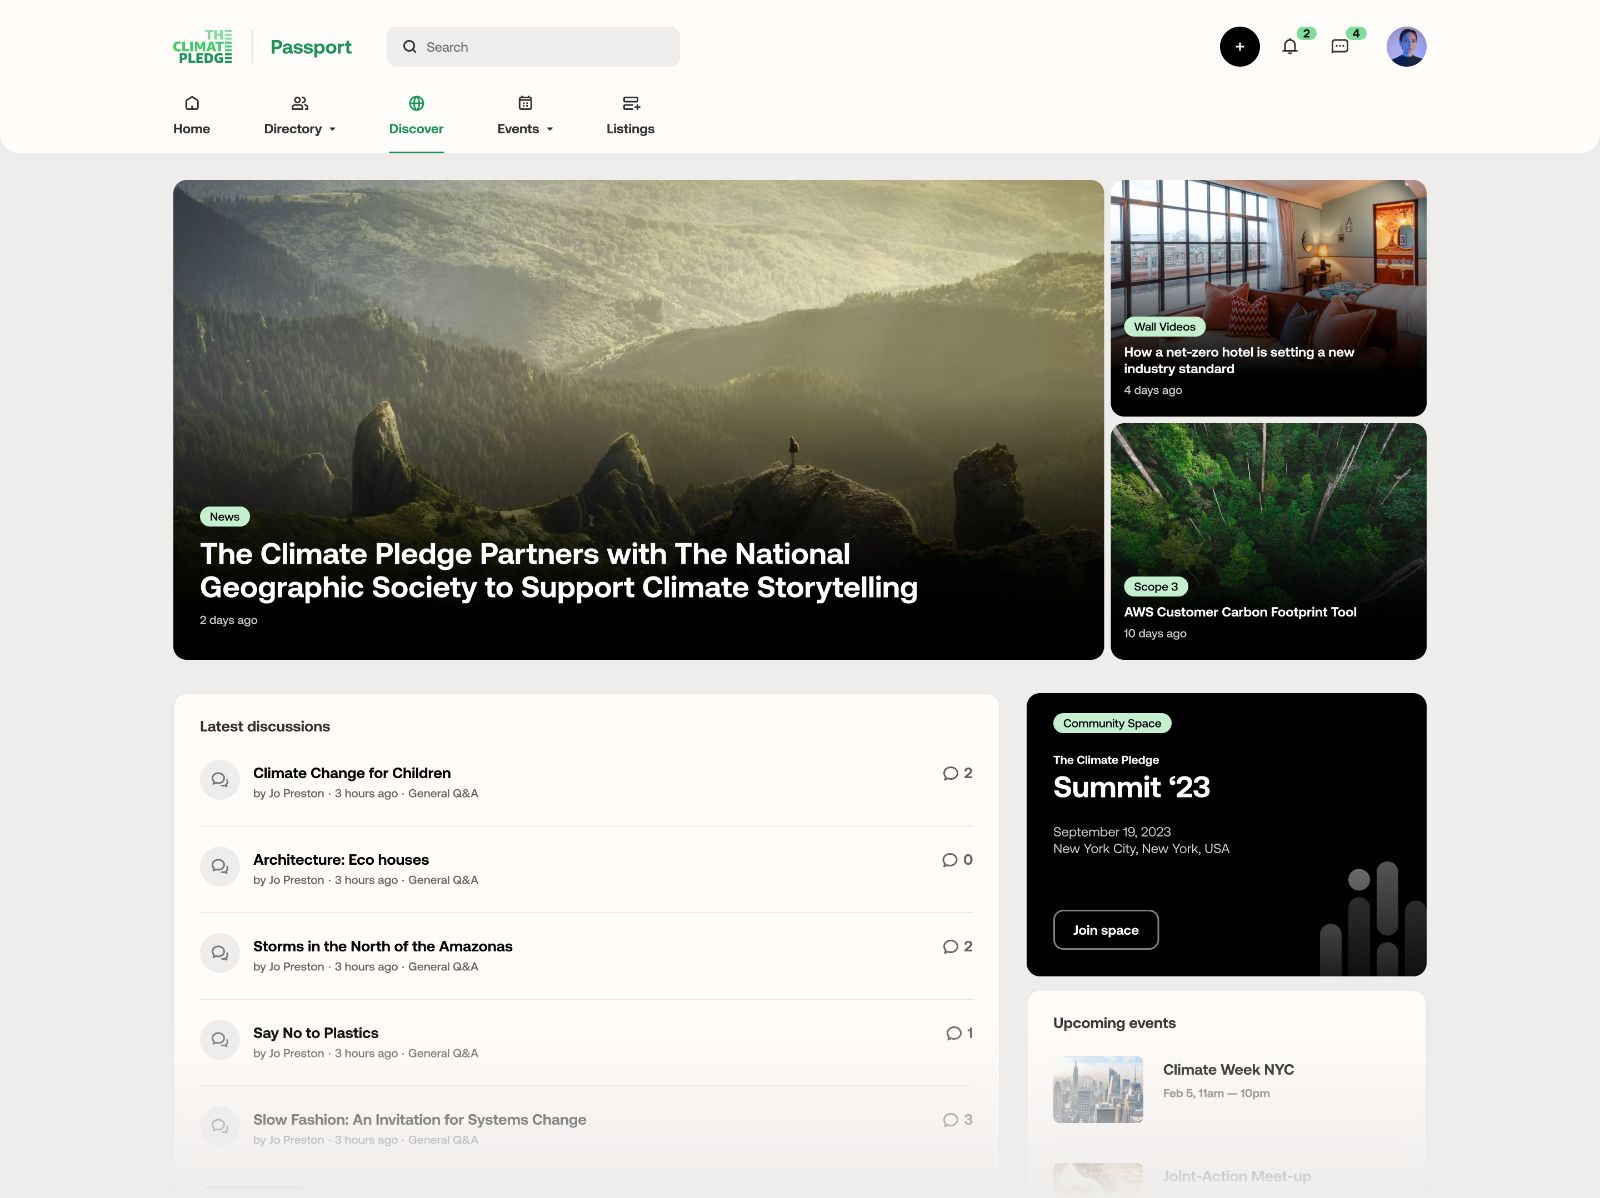Image resolution: width=1600 pixels, height=1198 pixels.
Task: Click 'September 19, 2023' date text
Action: click(1112, 832)
